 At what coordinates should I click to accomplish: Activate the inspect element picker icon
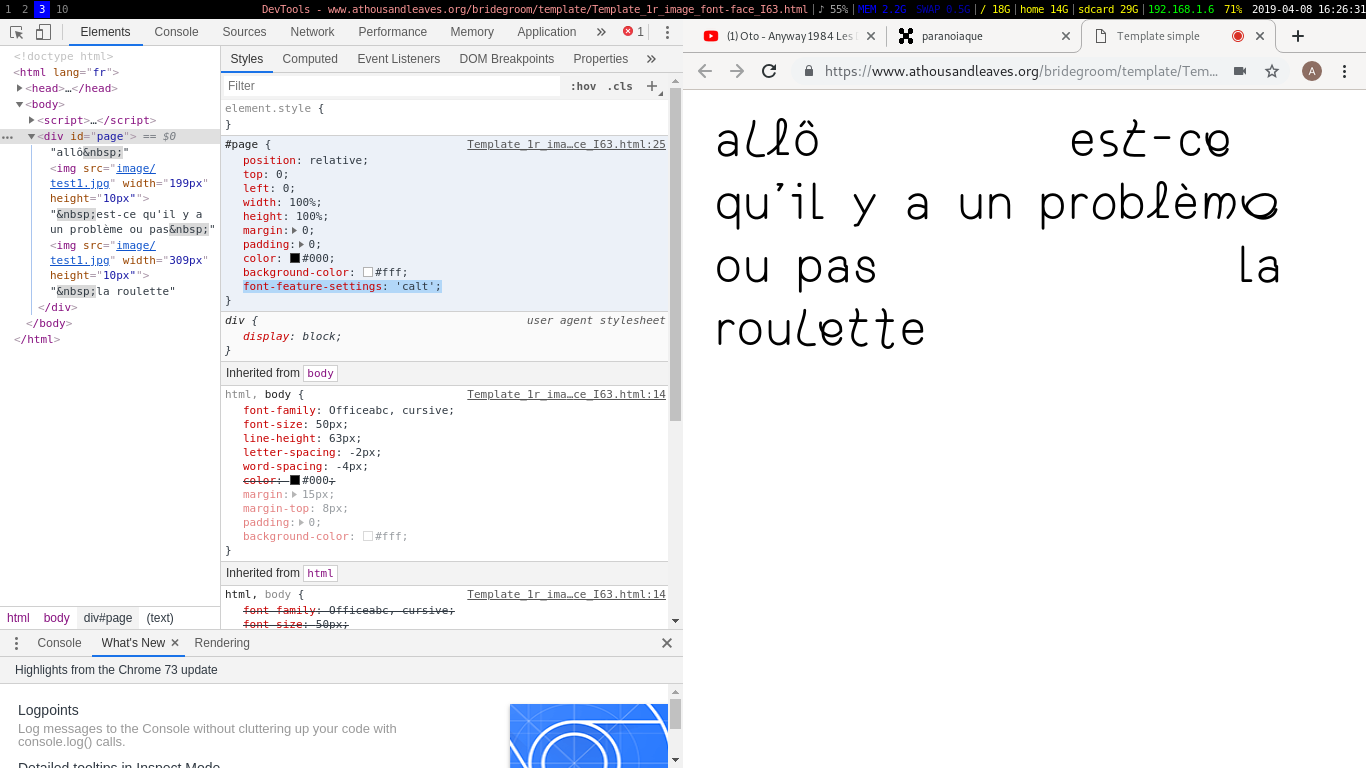click(x=16, y=32)
